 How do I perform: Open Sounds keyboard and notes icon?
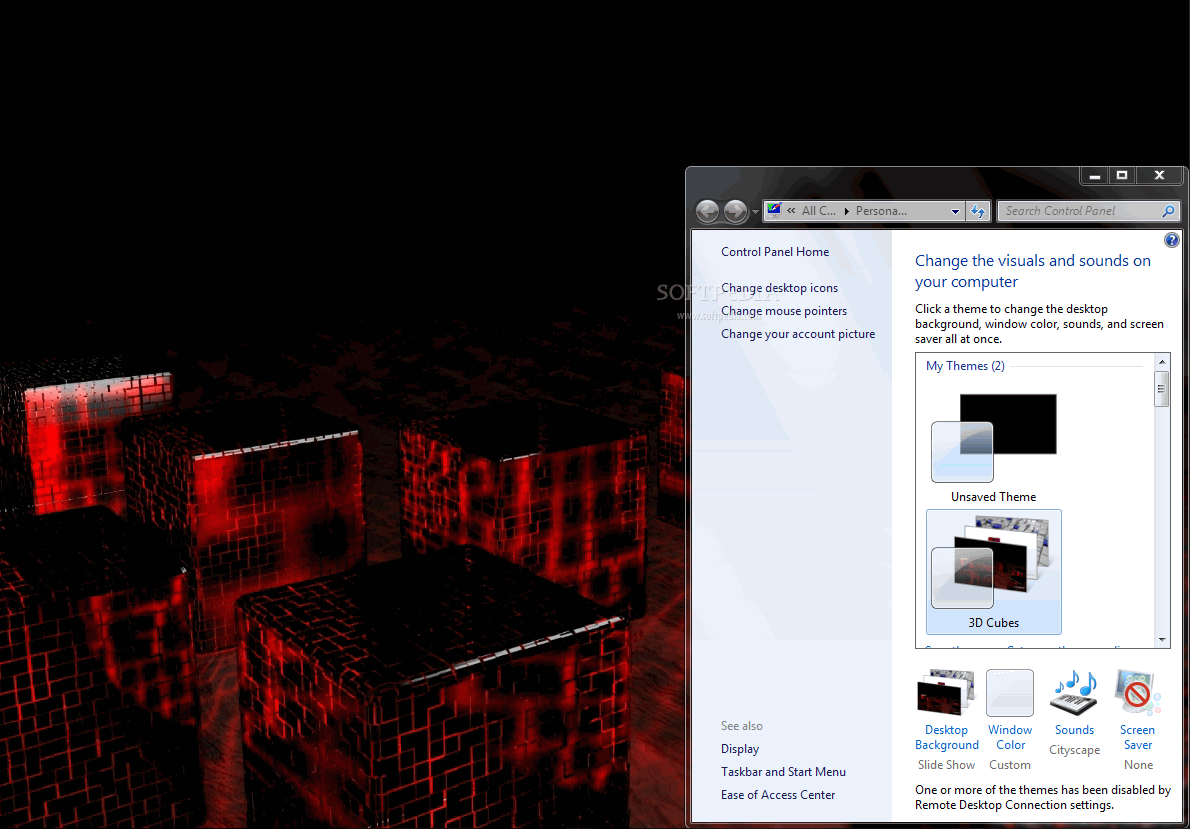pos(1074,692)
